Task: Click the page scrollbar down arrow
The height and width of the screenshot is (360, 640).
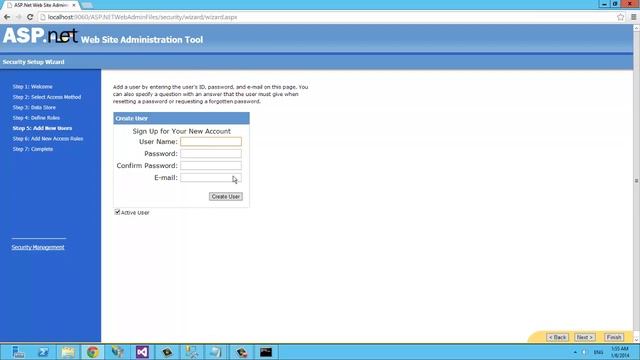Action: pos(636,339)
